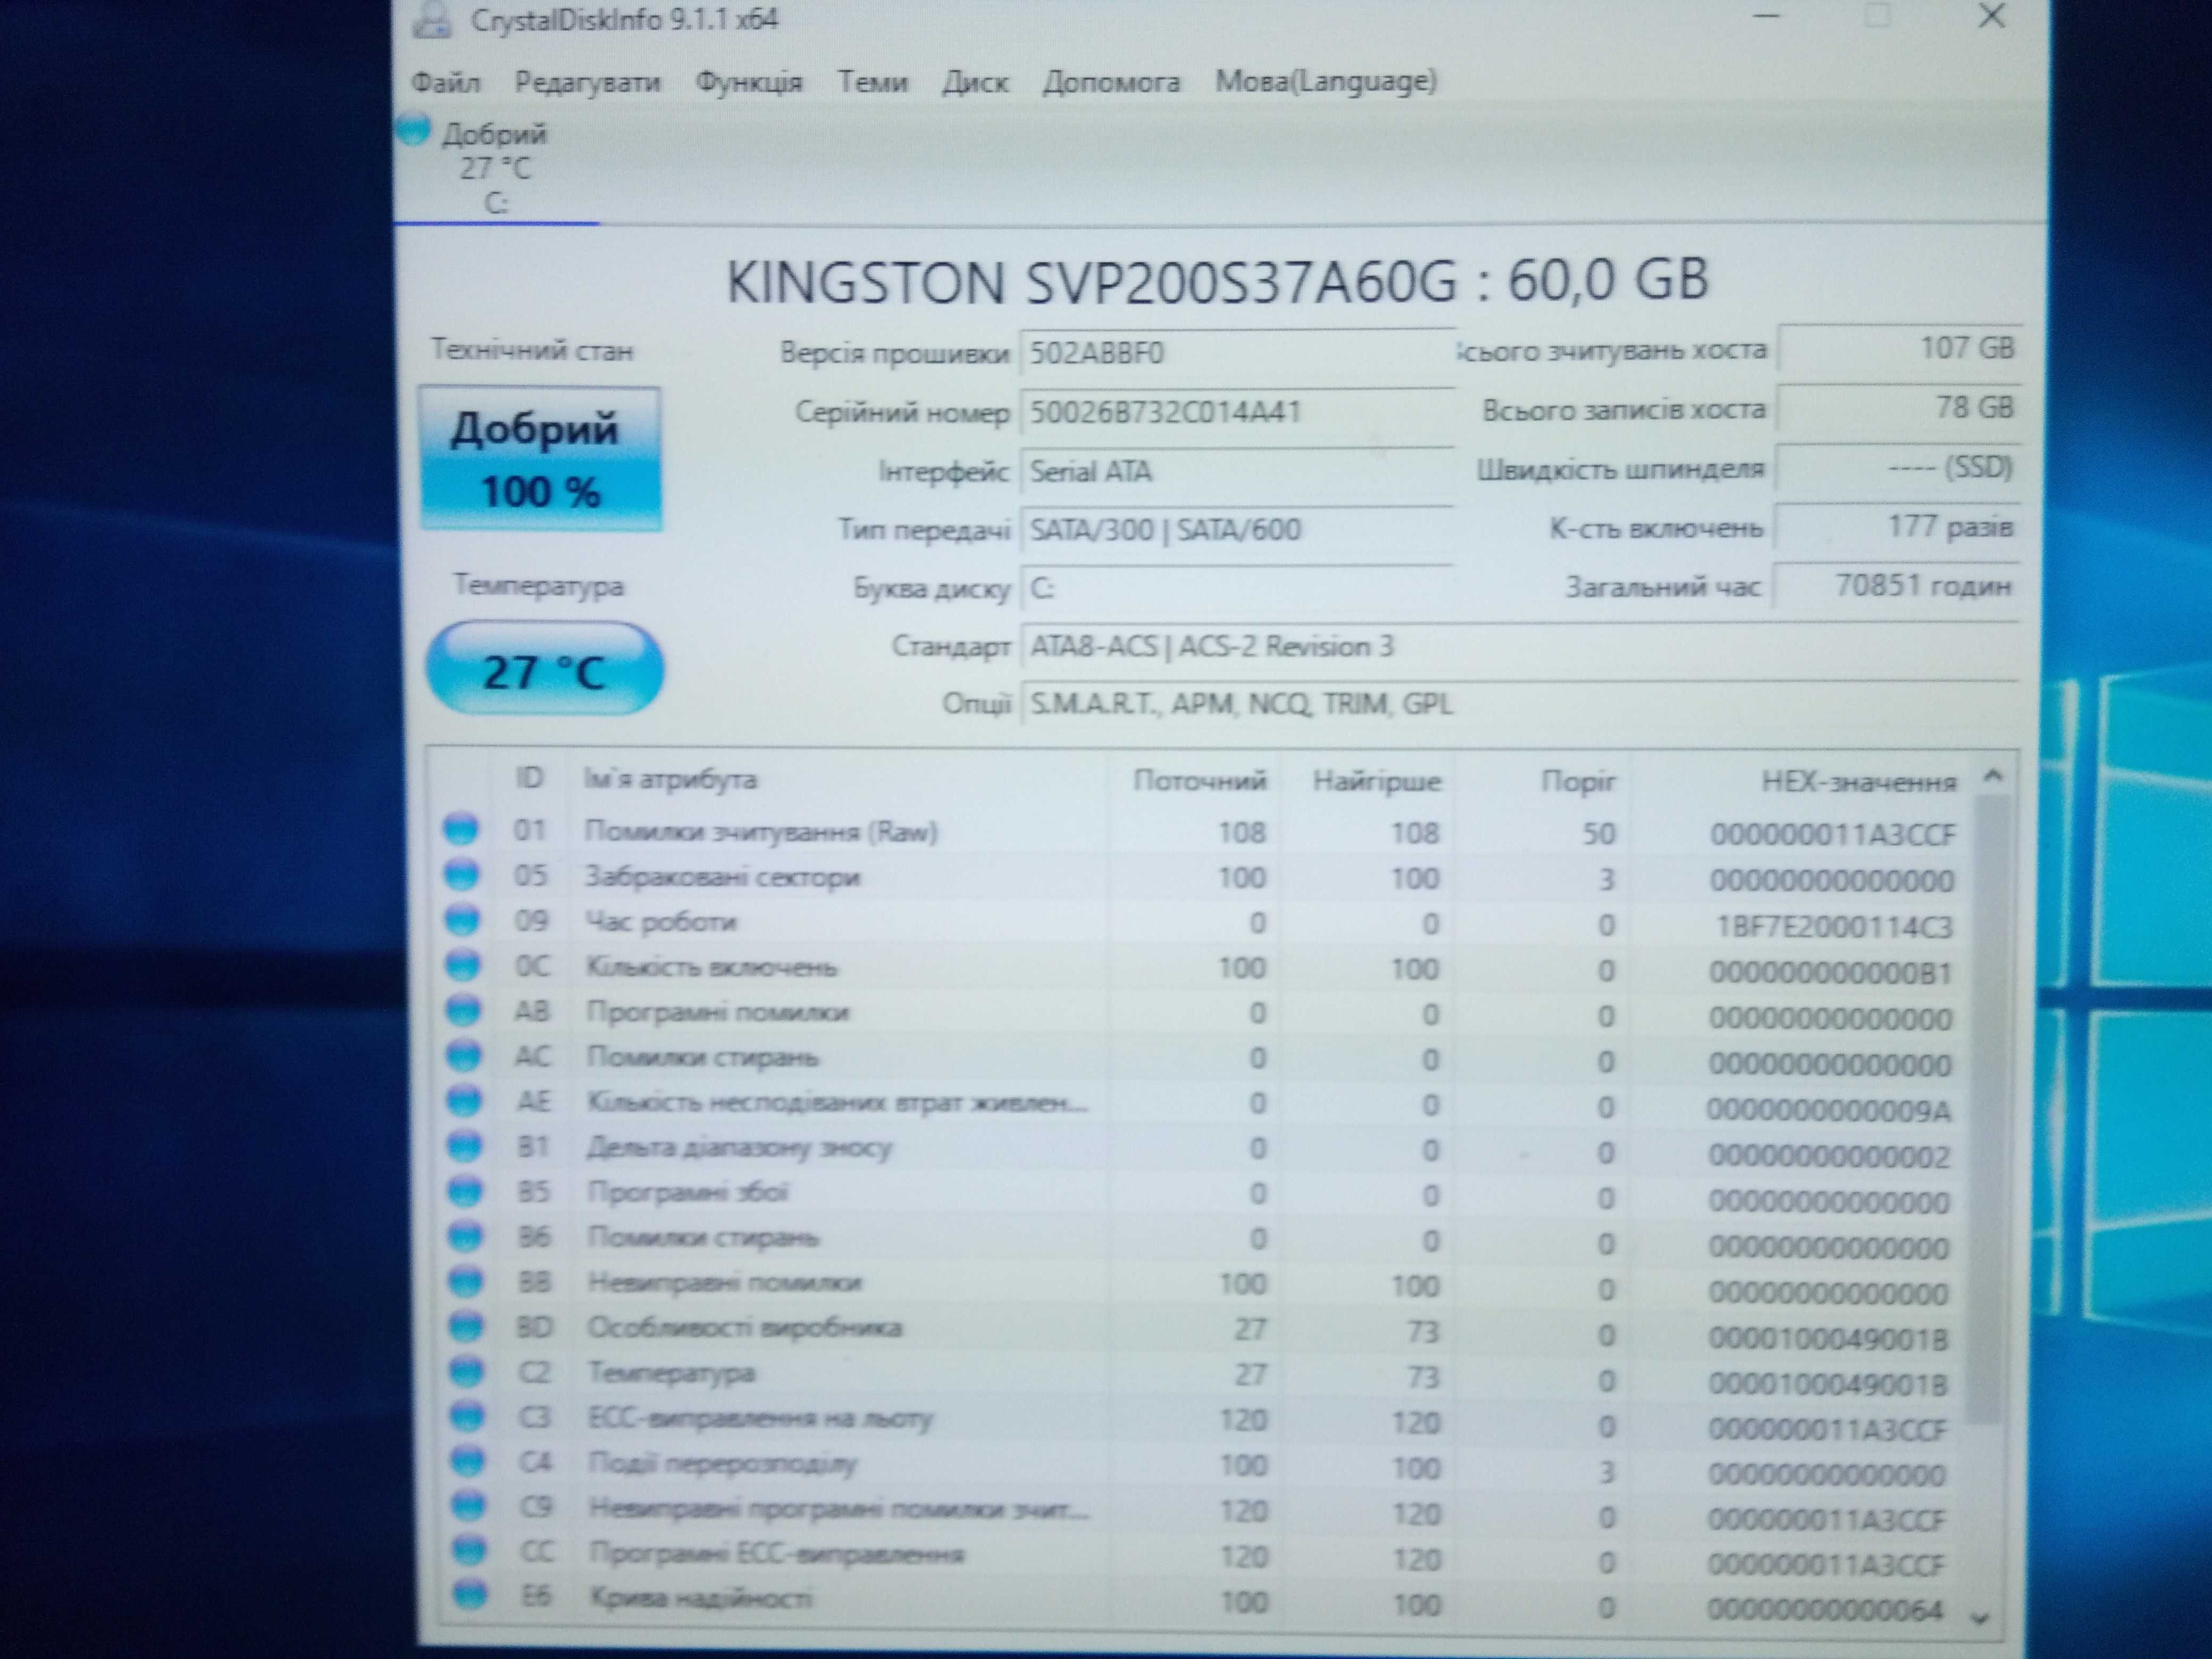Select the Крива надійності attribute name
The height and width of the screenshot is (1659, 2212).
click(701, 1598)
